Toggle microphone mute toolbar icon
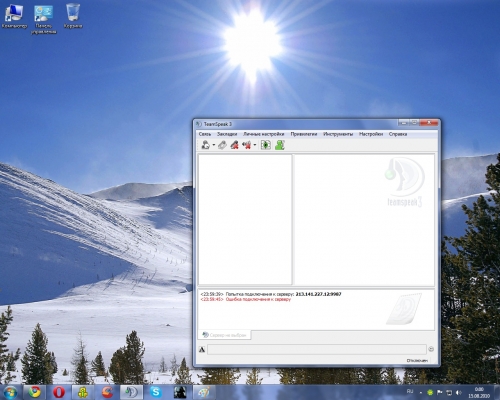The height and width of the screenshot is (400, 500). click(x=235, y=145)
